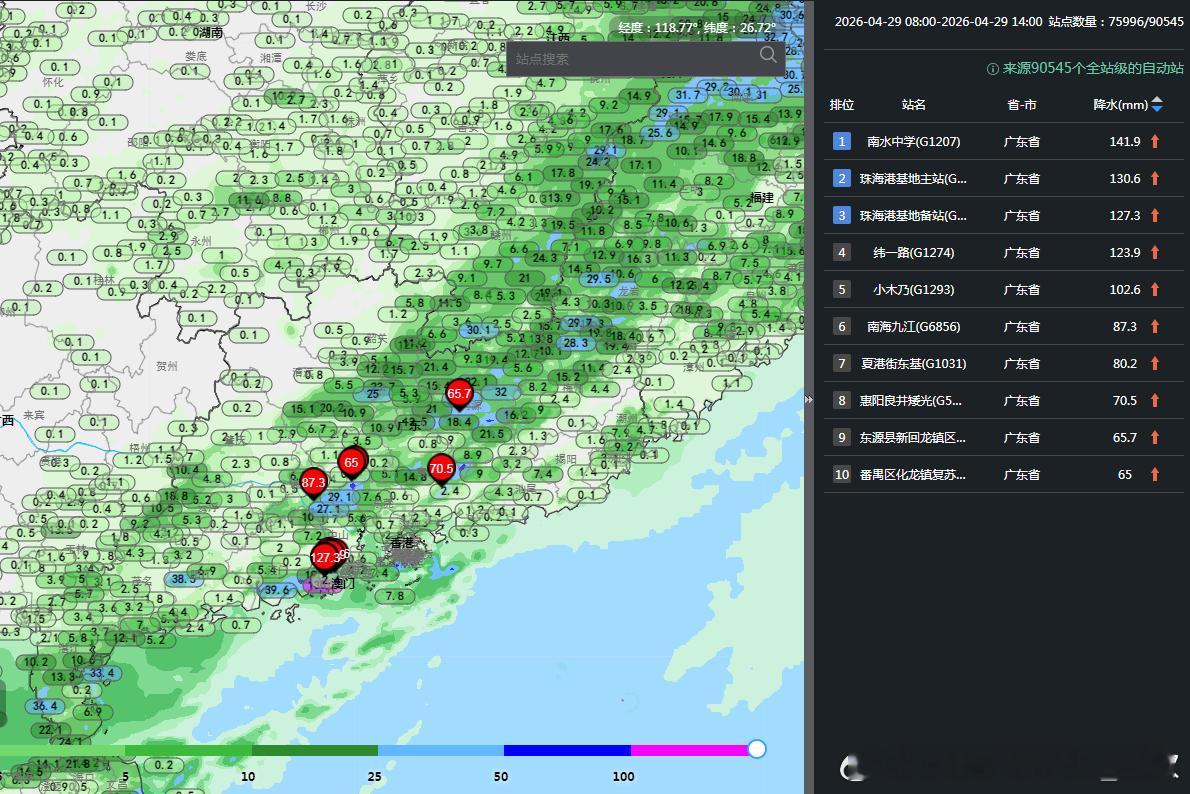Viewport: 1190px width, 794px height.
Task: Open the 来源90545个全站级的自动站 source link
Action: click(1093, 68)
